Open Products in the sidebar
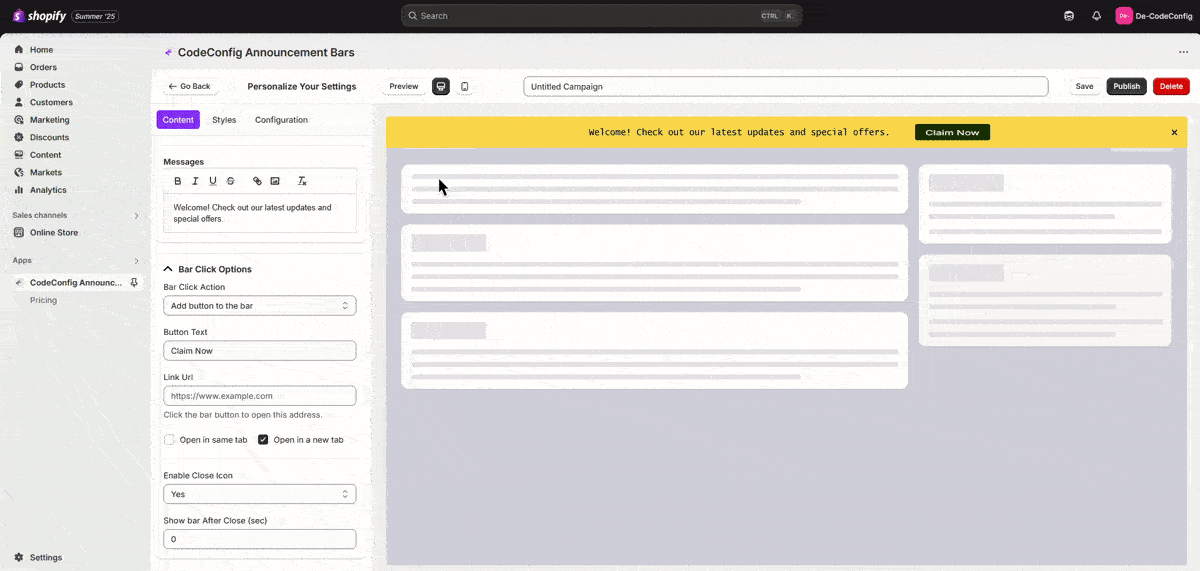Viewport: 1200px width, 571px height. (47, 85)
